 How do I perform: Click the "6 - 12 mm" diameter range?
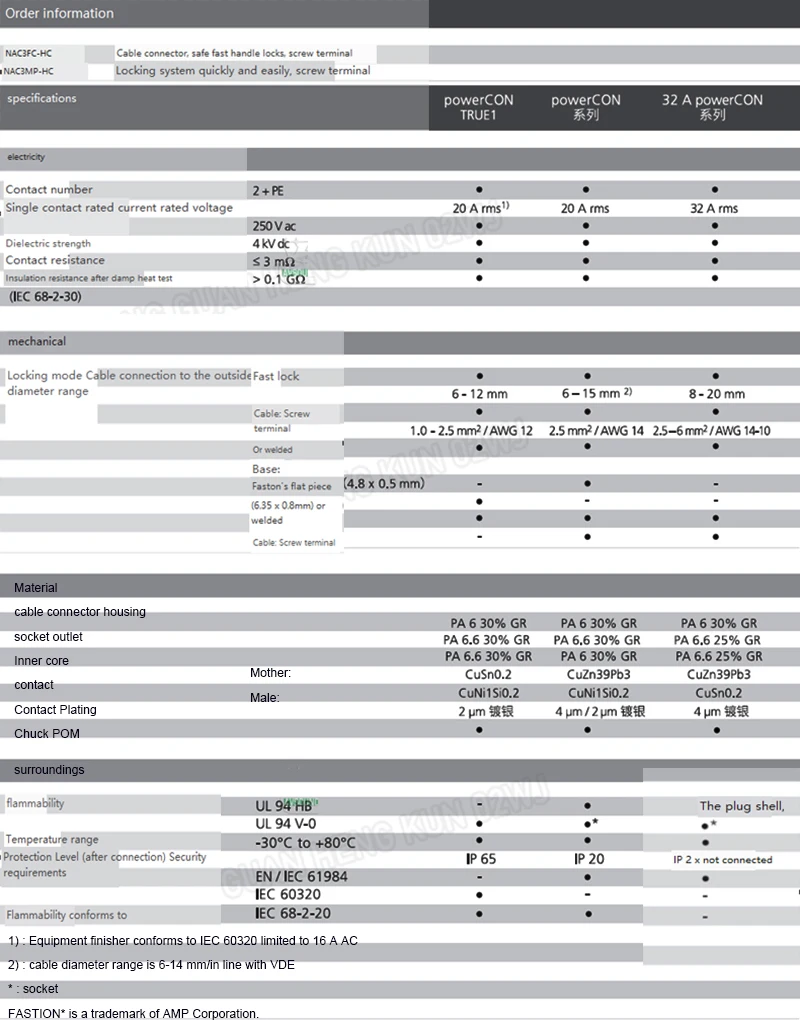tap(479, 394)
